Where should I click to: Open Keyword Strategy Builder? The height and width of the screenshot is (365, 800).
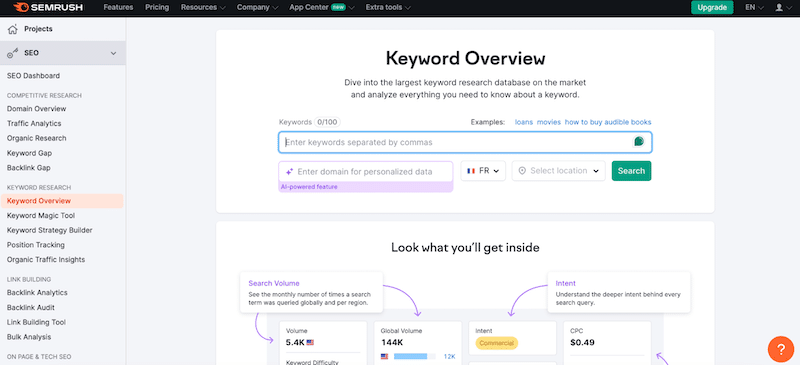click(49, 230)
